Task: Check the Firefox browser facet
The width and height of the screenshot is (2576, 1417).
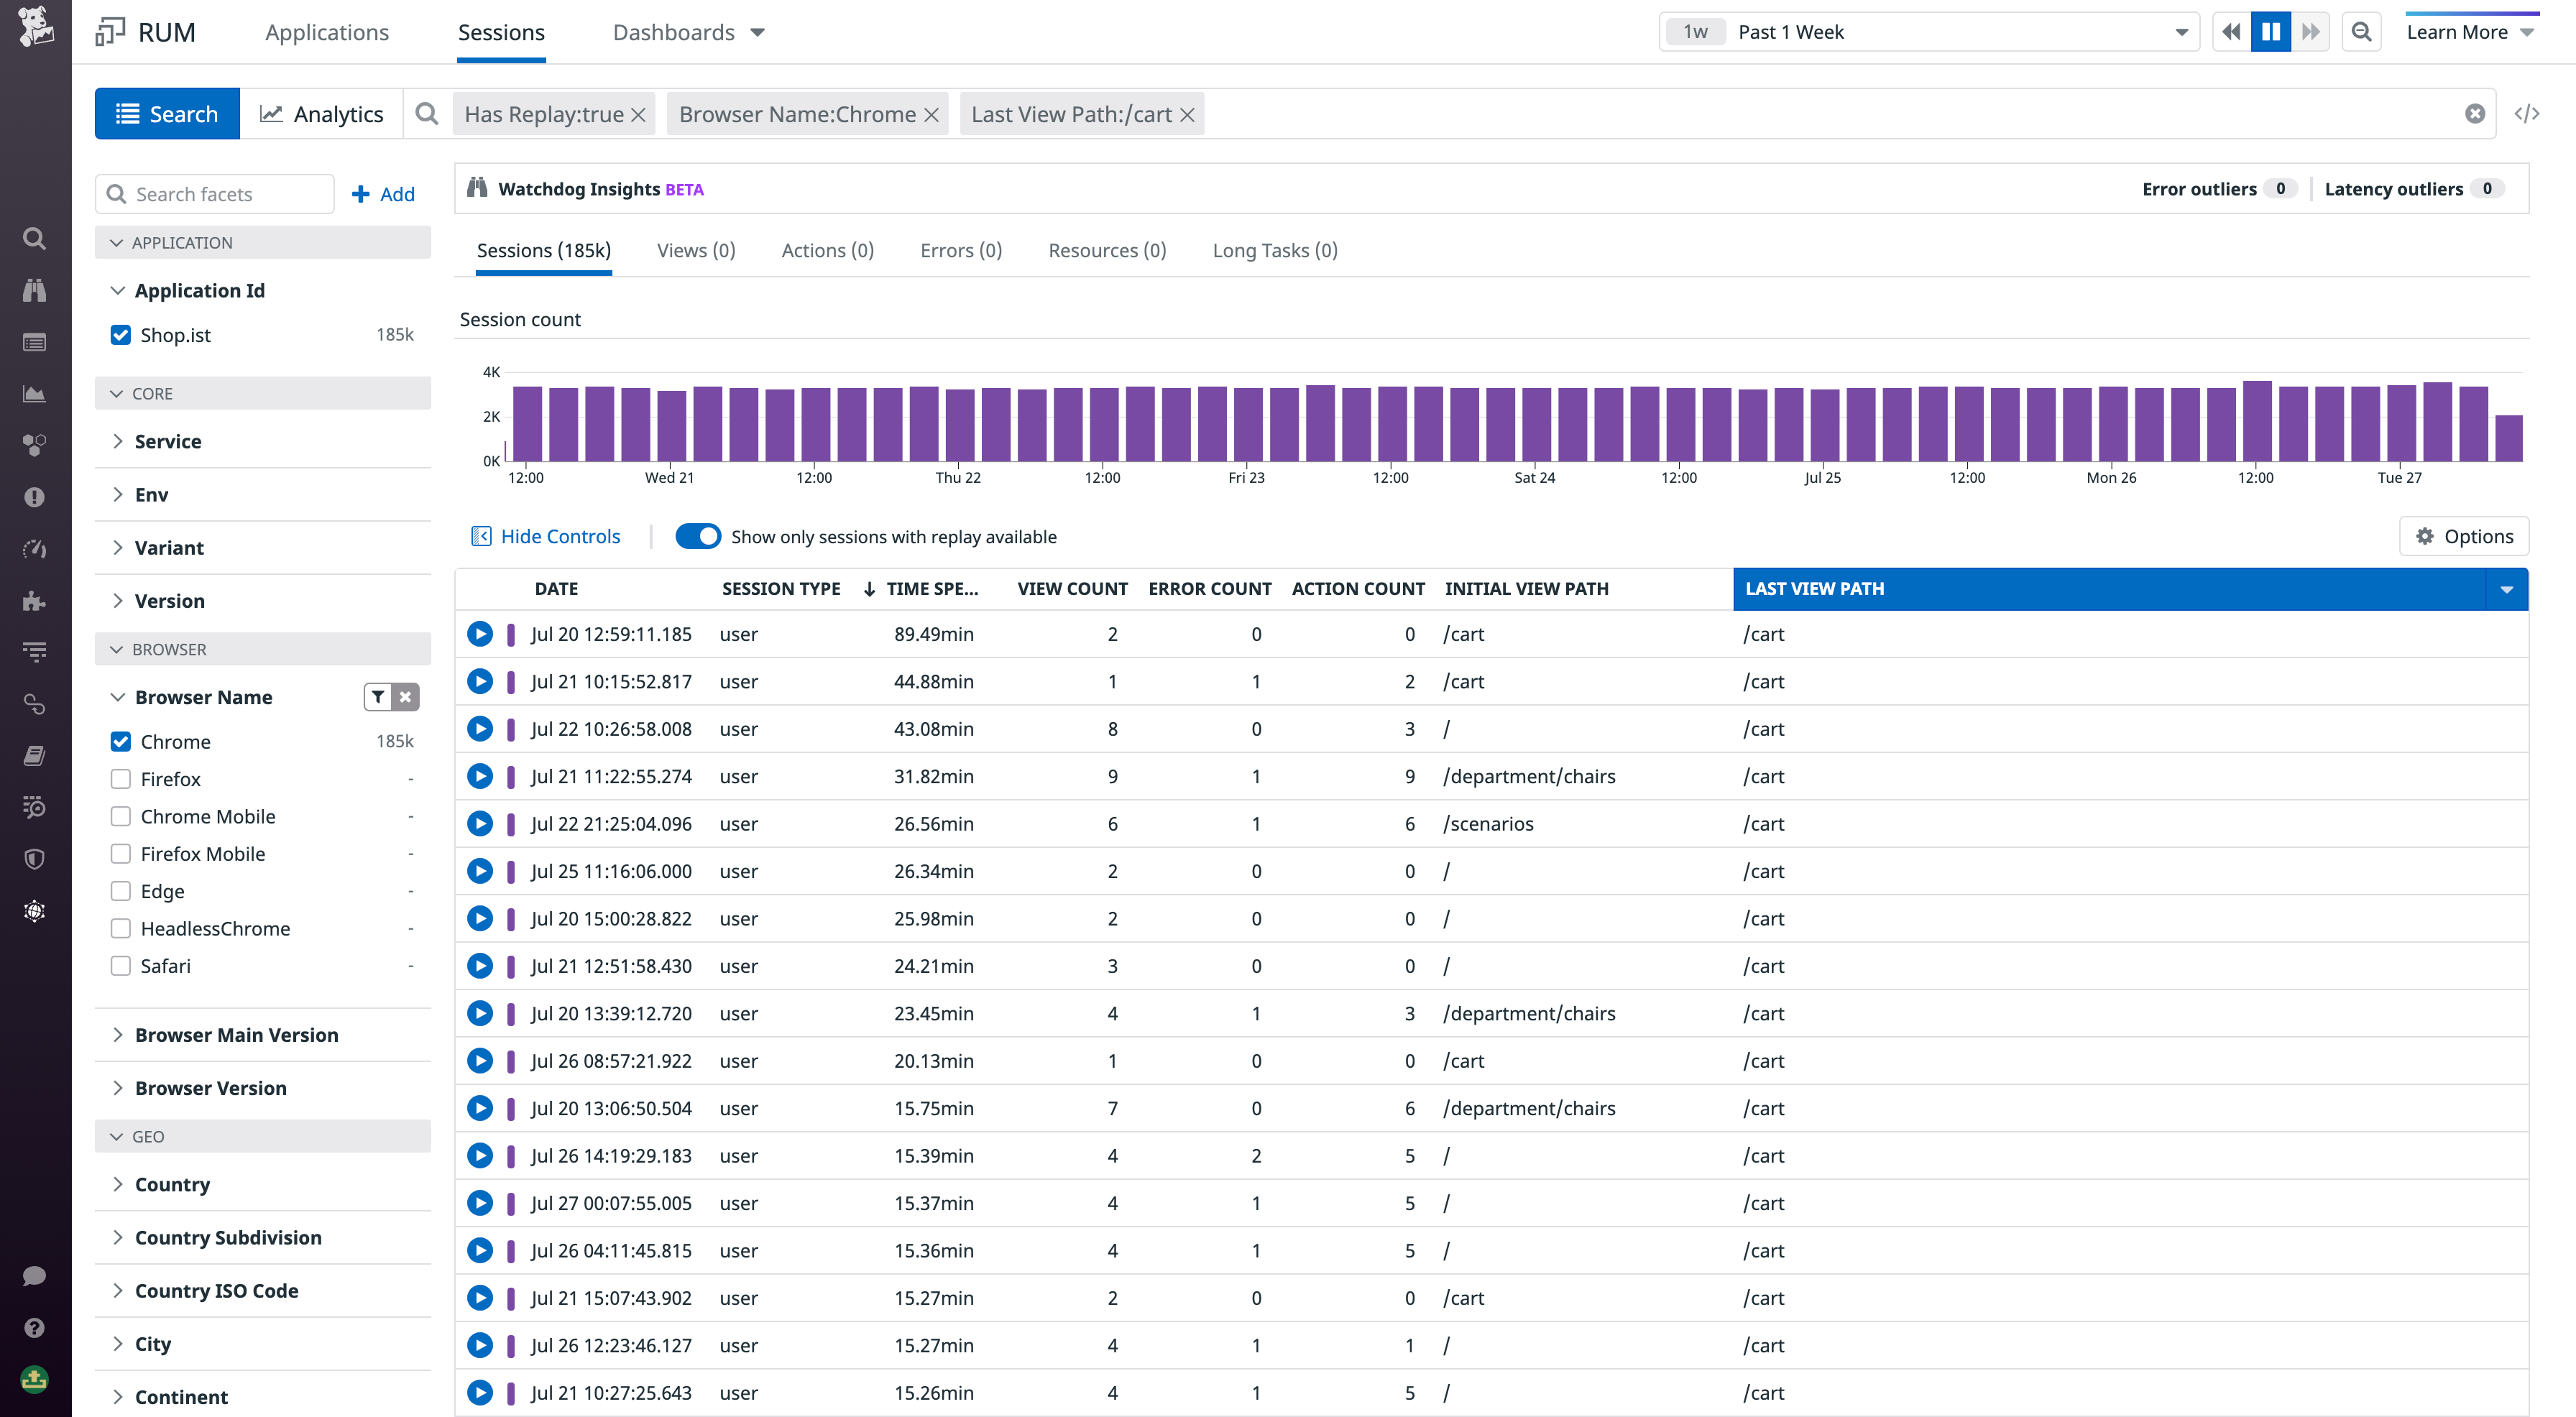Action: click(120, 779)
